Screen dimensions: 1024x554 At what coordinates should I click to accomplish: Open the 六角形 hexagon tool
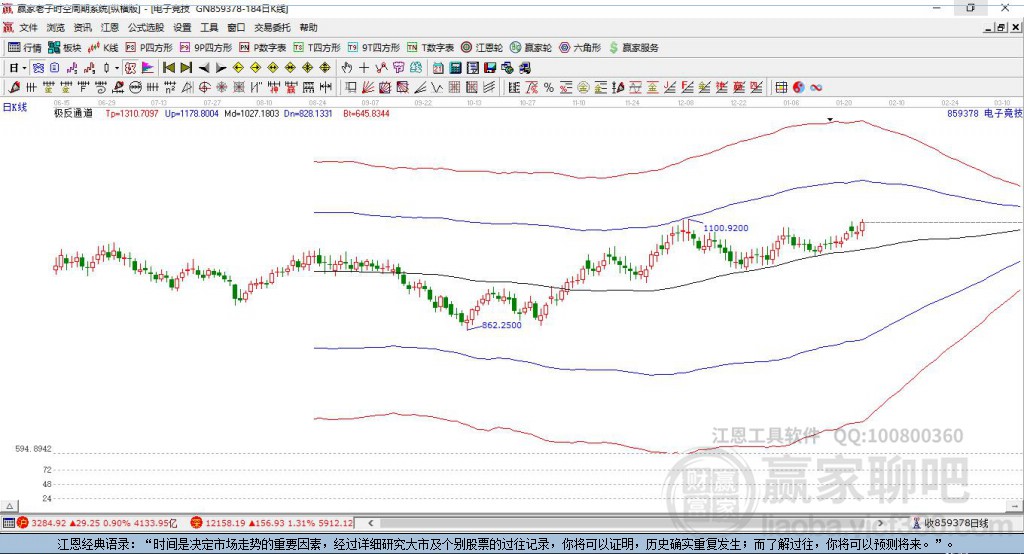(580, 48)
